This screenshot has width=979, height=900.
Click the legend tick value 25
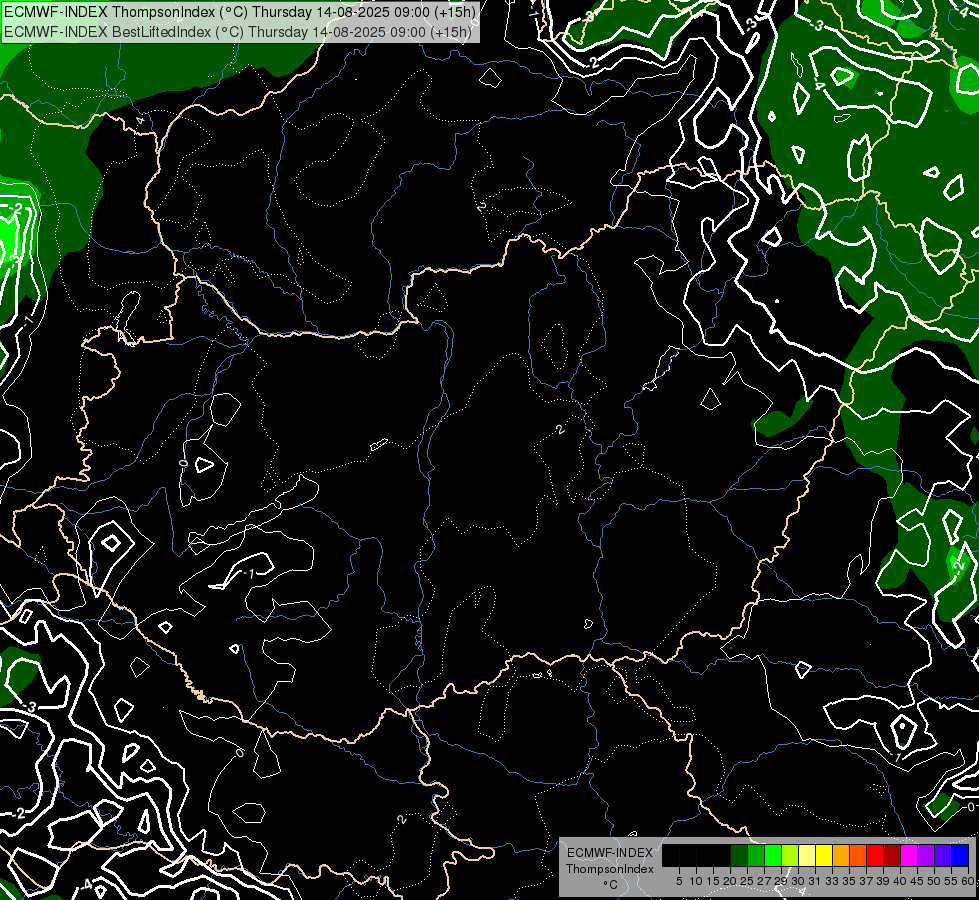coord(747,881)
